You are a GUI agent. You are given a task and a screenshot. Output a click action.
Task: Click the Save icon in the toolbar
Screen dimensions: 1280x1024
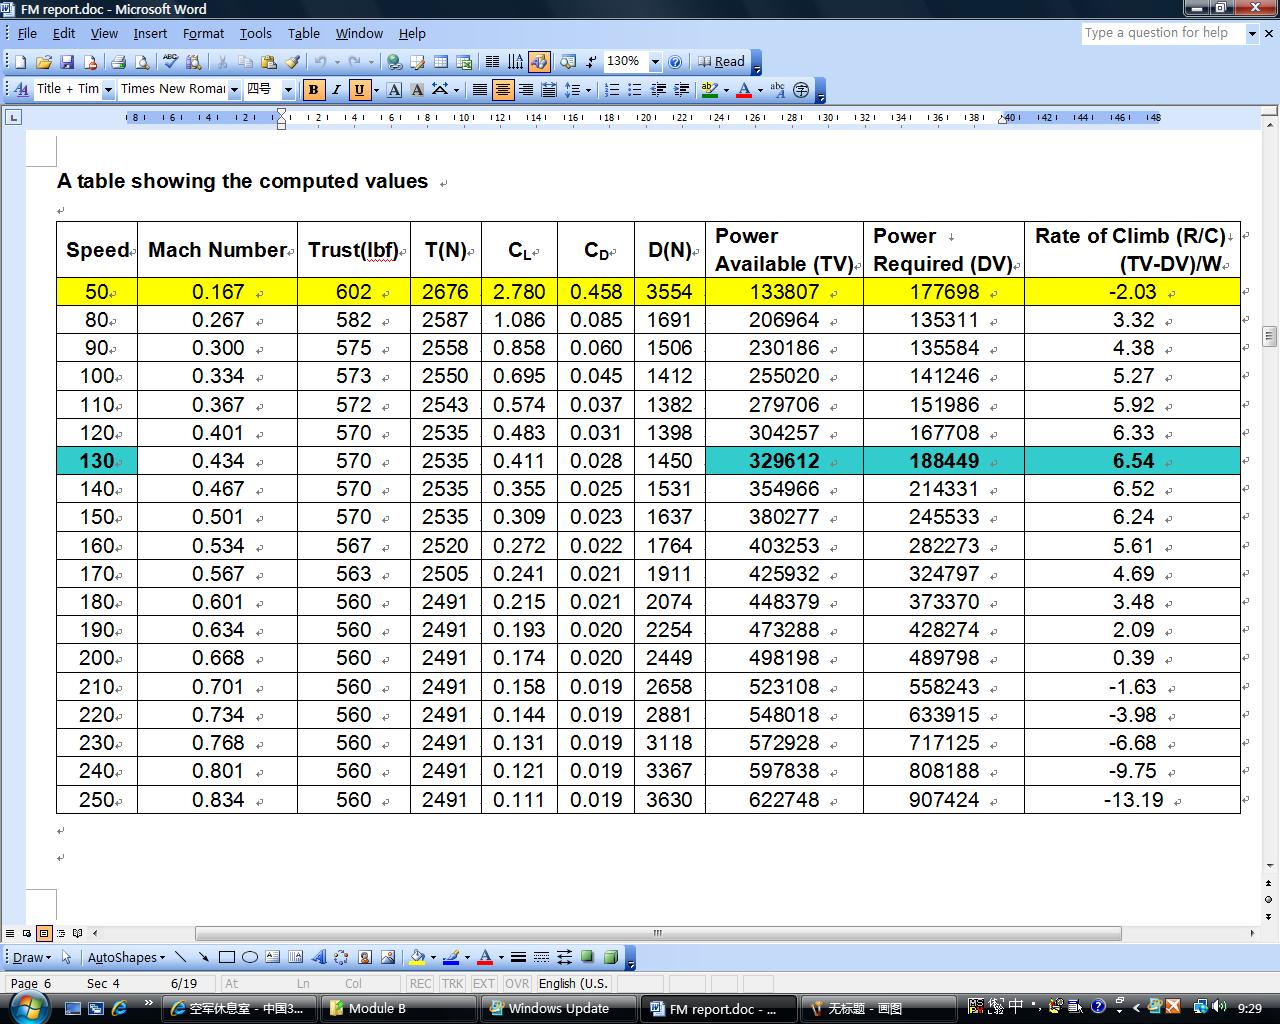67,62
